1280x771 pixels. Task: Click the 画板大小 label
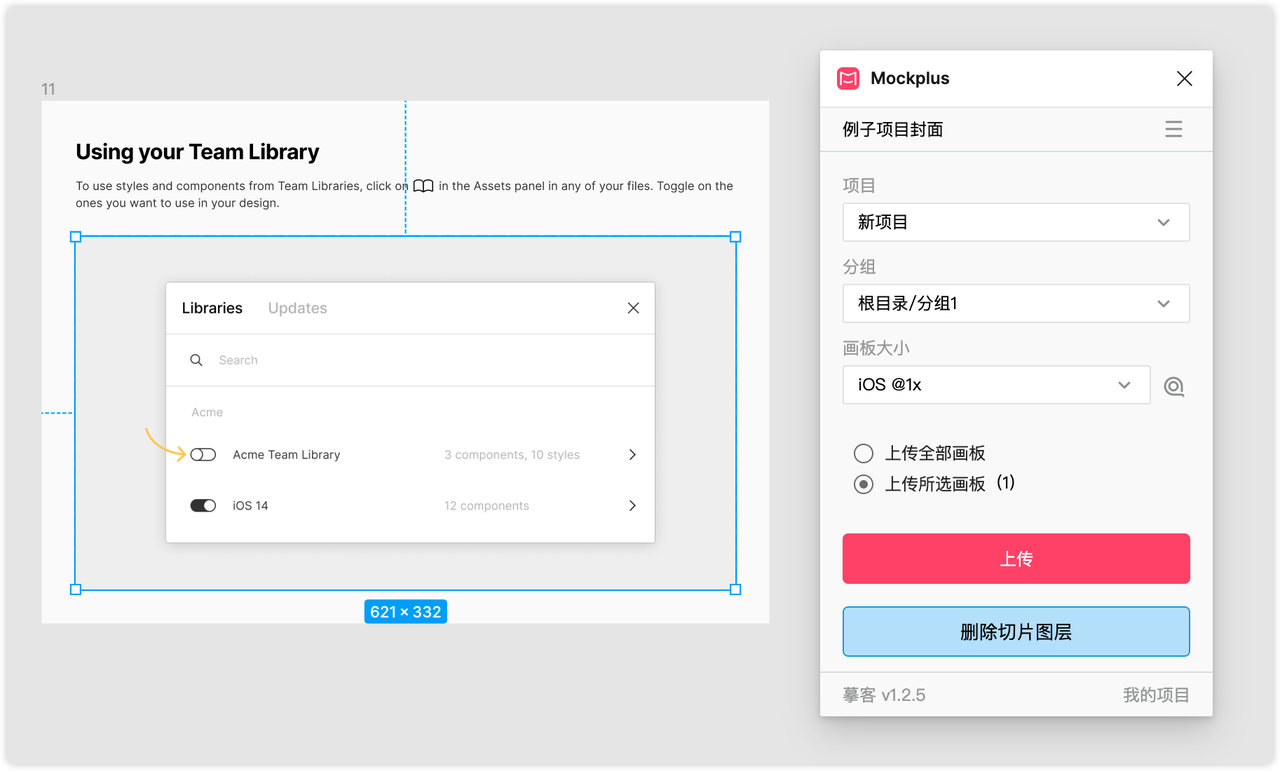[x=876, y=348]
